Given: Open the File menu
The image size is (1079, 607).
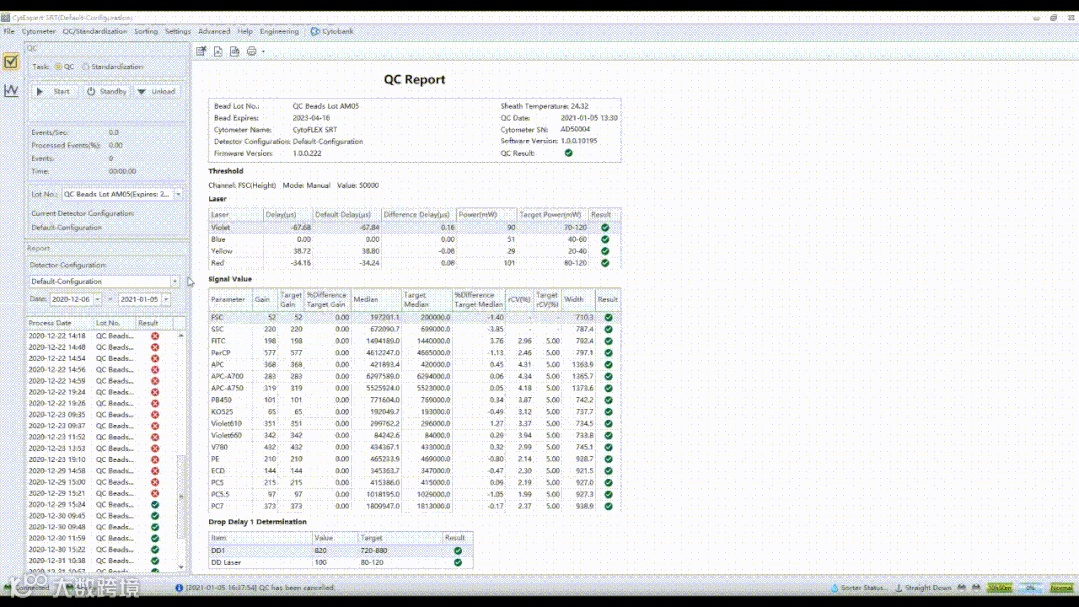Looking at the screenshot, I should tap(9, 31).
